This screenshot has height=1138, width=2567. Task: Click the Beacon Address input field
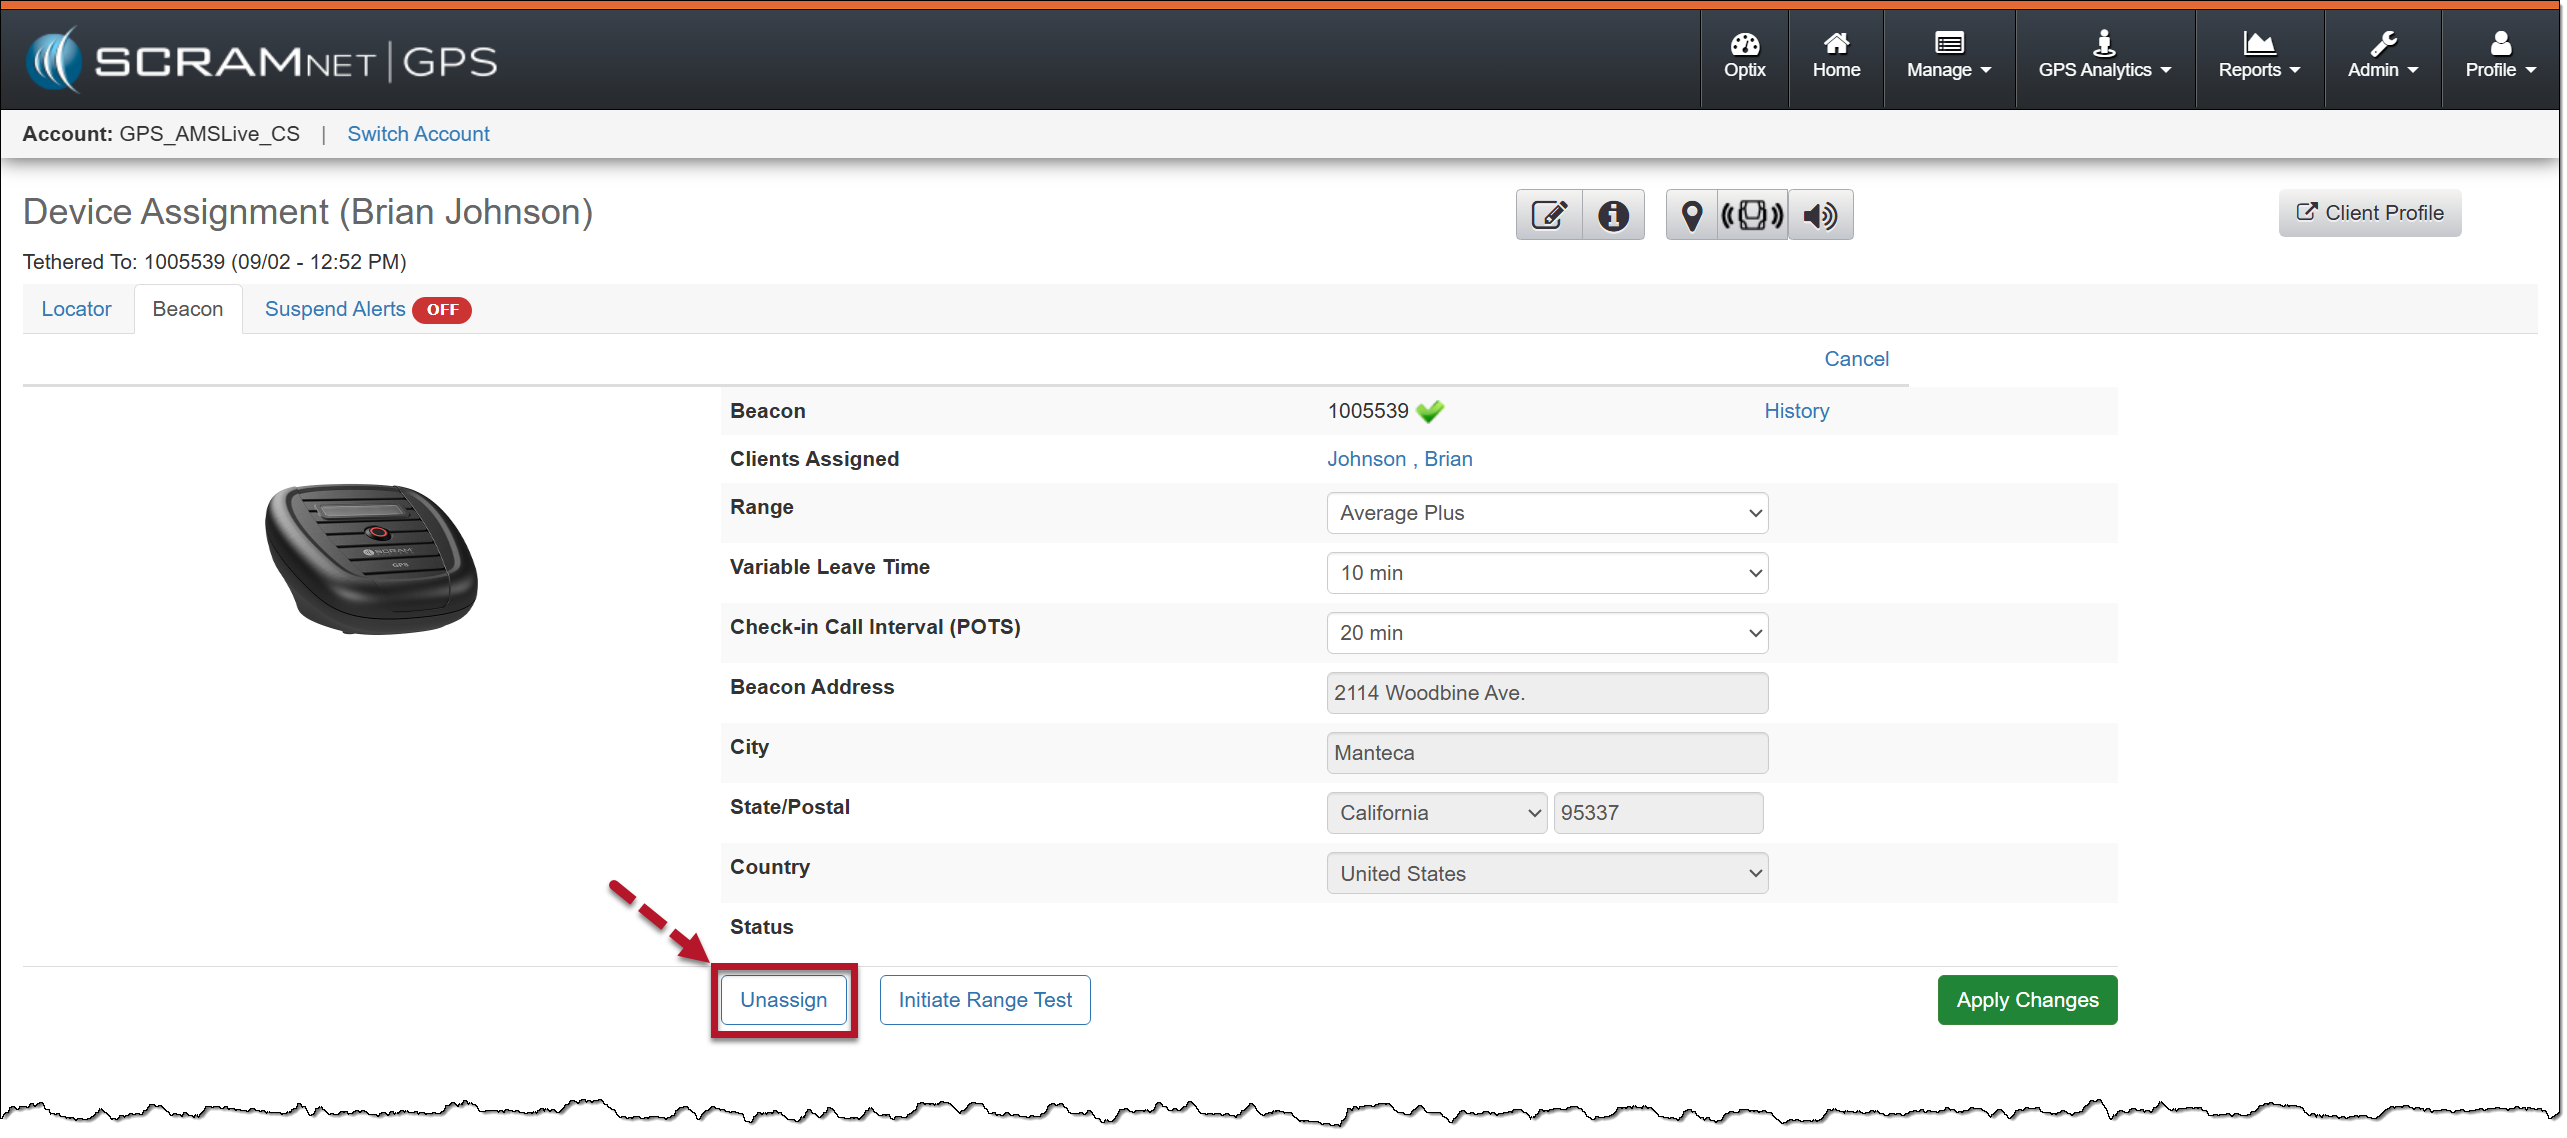(1546, 693)
